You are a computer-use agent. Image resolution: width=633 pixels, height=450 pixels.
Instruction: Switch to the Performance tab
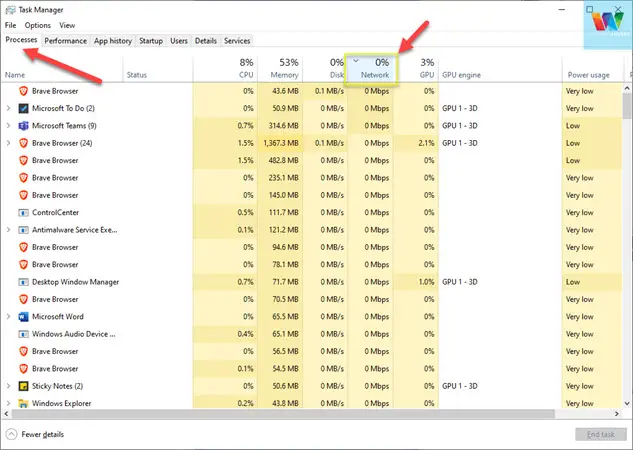coord(65,41)
